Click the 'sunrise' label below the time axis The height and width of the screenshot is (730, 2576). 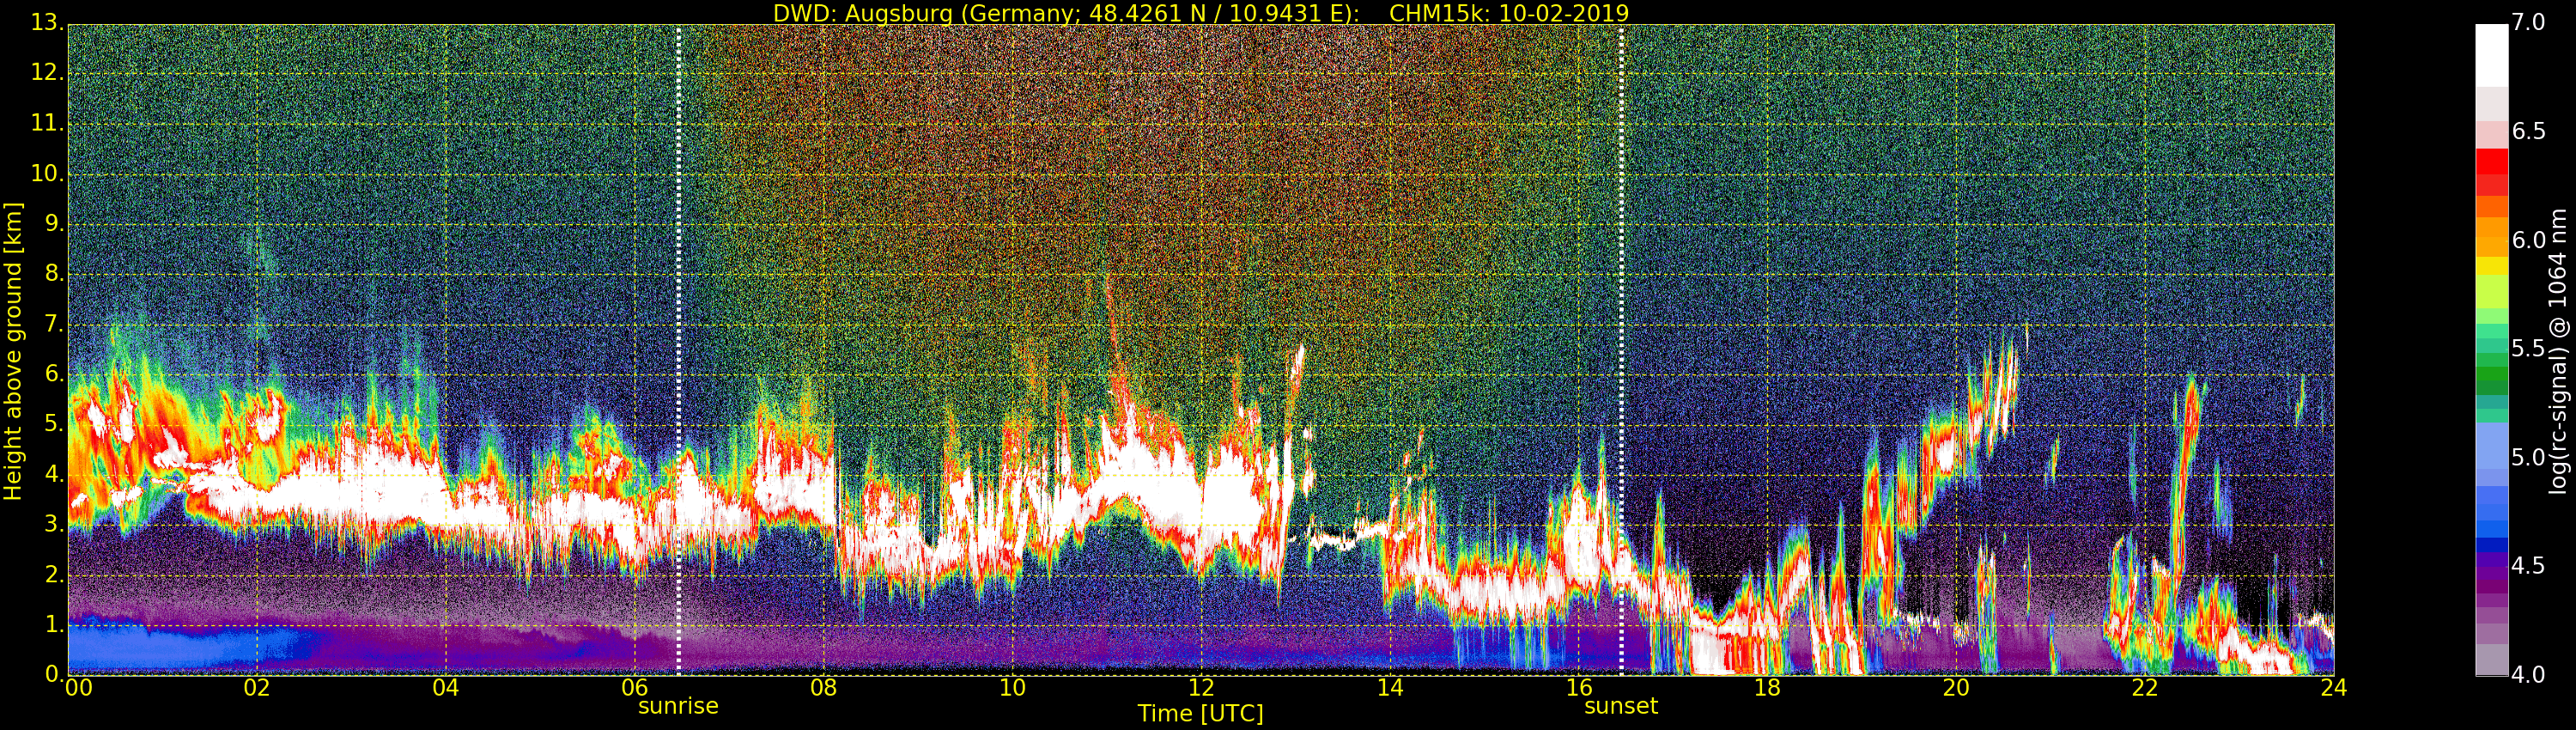[678, 706]
